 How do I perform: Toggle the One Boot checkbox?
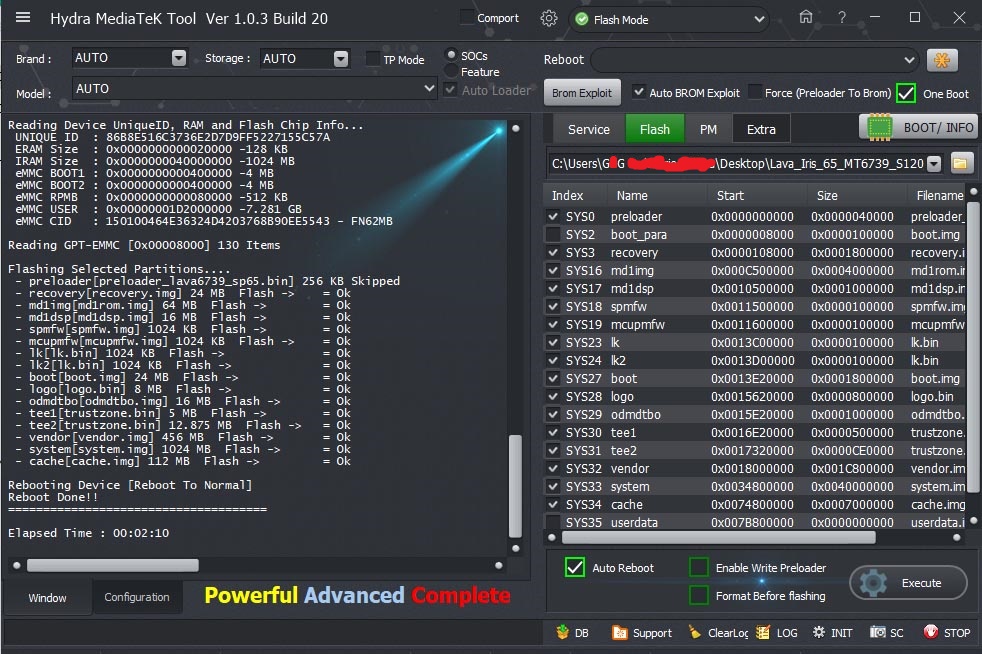(x=906, y=93)
